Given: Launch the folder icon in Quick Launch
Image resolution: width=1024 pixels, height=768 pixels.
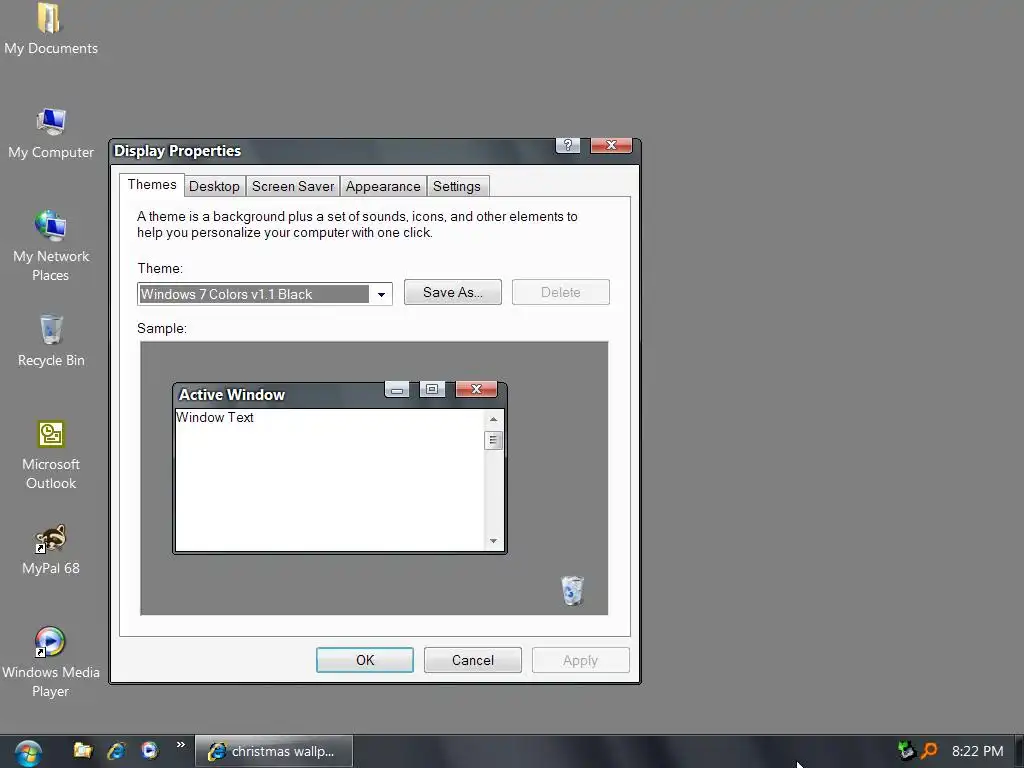Looking at the screenshot, I should click(82, 750).
